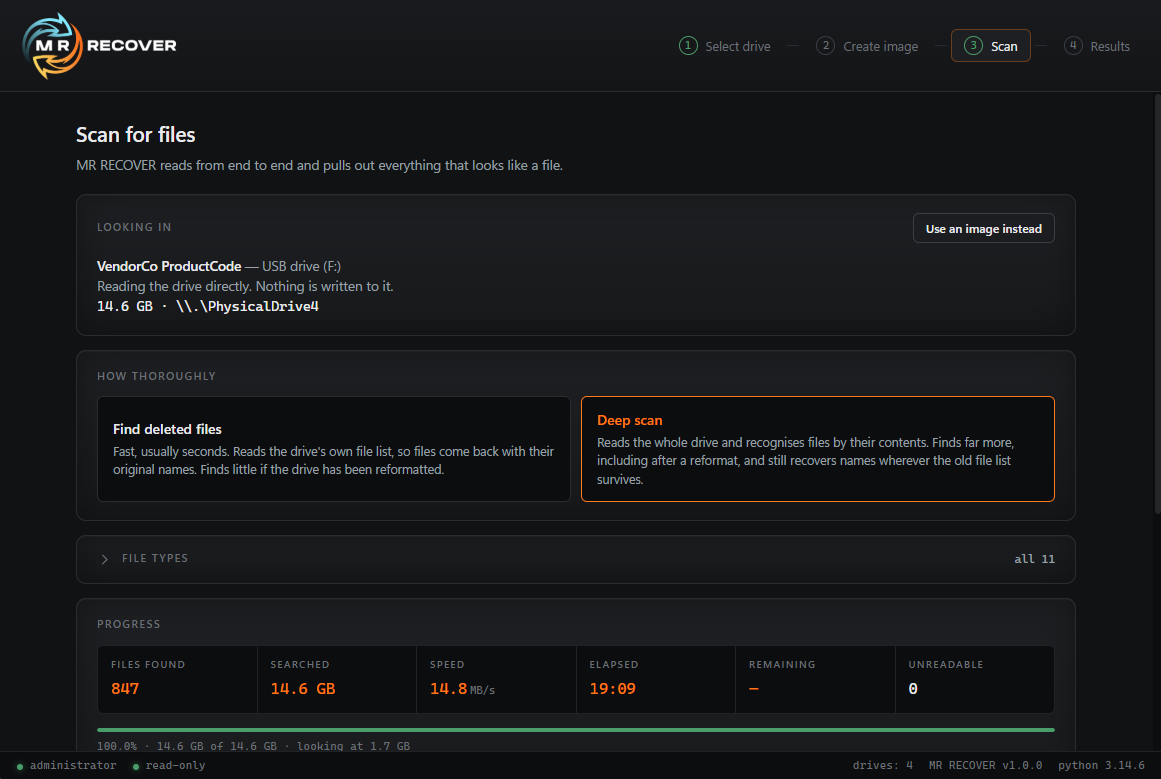Image resolution: width=1161 pixels, height=779 pixels.
Task: Click the 'VendorCo ProductCode' drive name
Action: [x=169, y=266]
